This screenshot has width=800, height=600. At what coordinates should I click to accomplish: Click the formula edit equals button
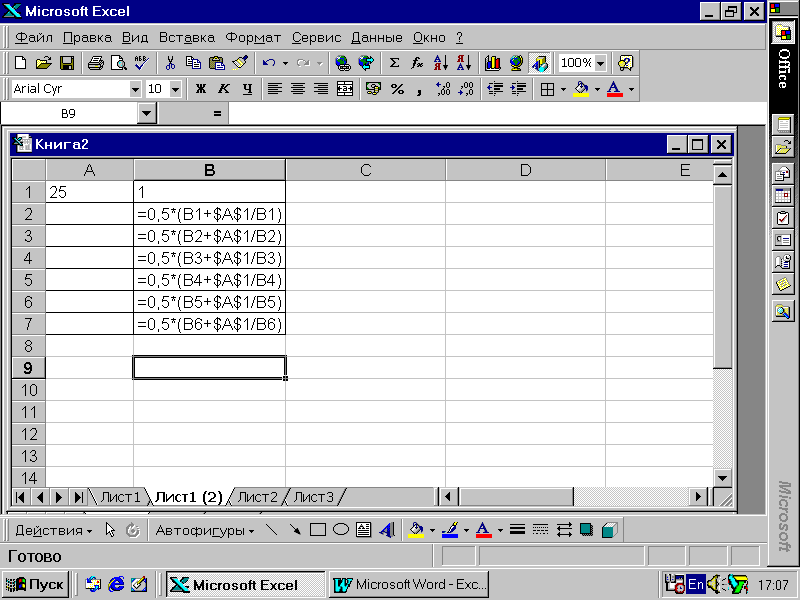pos(217,113)
